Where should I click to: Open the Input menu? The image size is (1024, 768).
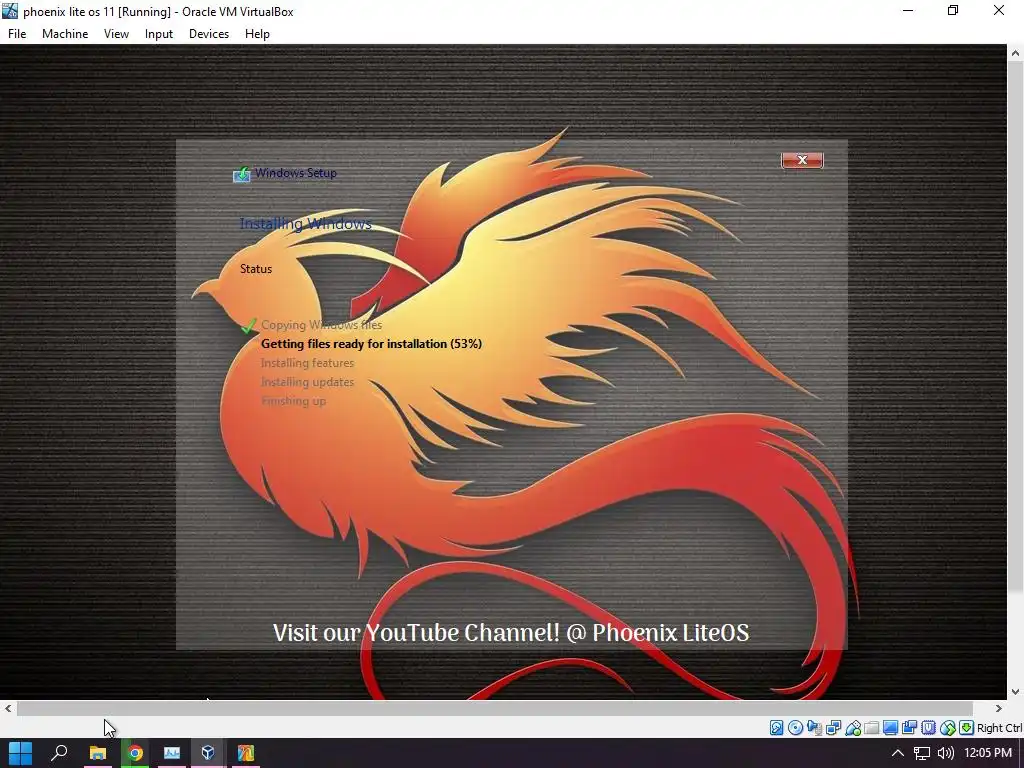pos(159,34)
